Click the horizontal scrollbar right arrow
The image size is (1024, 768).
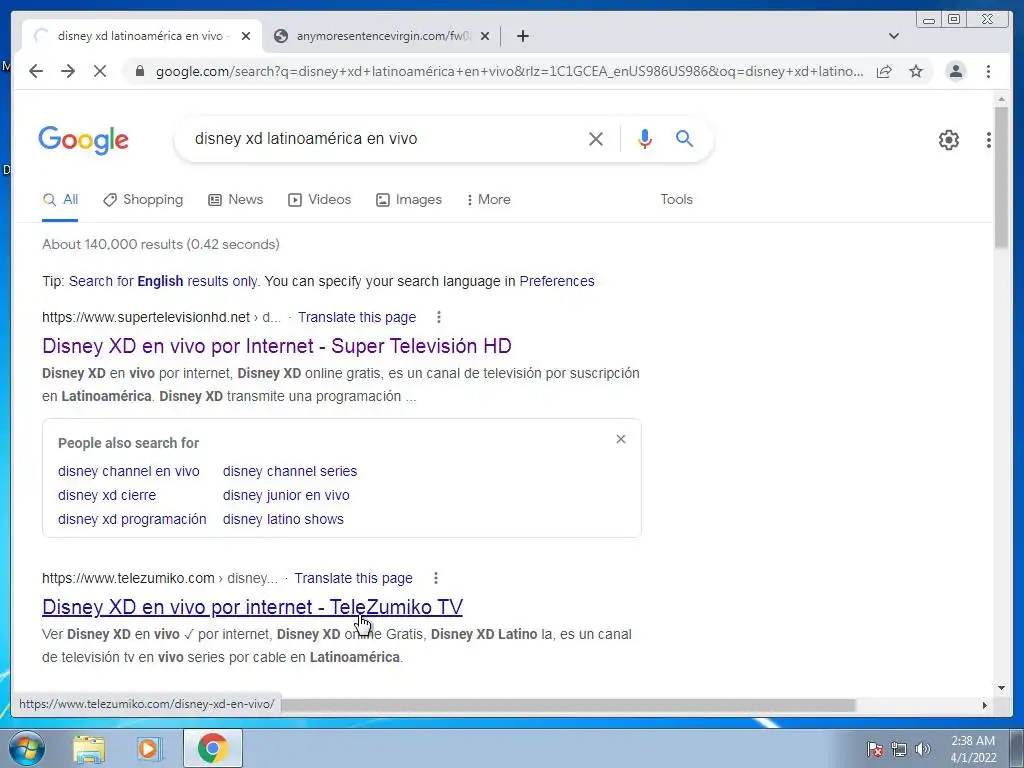click(985, 705)
